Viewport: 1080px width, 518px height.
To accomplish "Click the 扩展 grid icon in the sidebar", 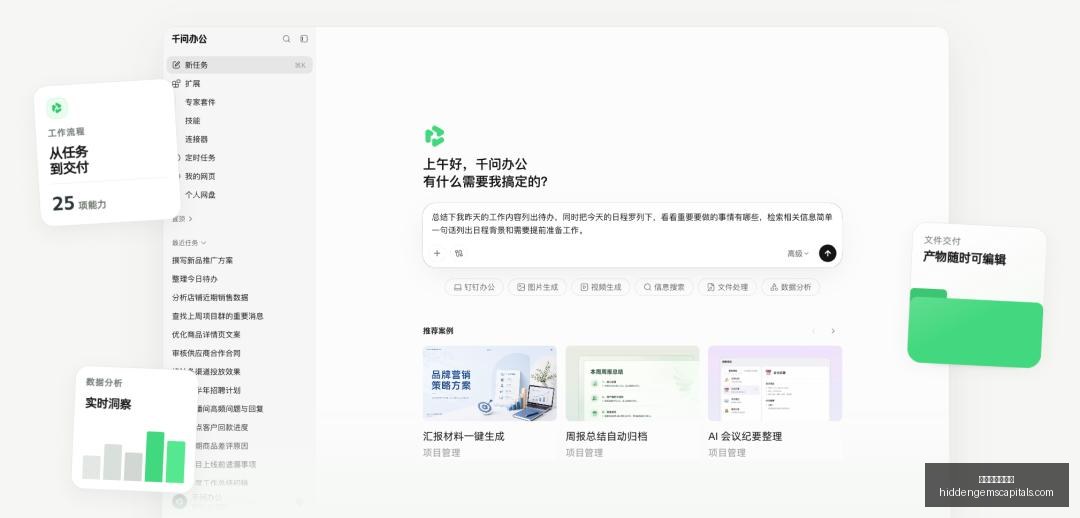I will click(x=176, y=83).
